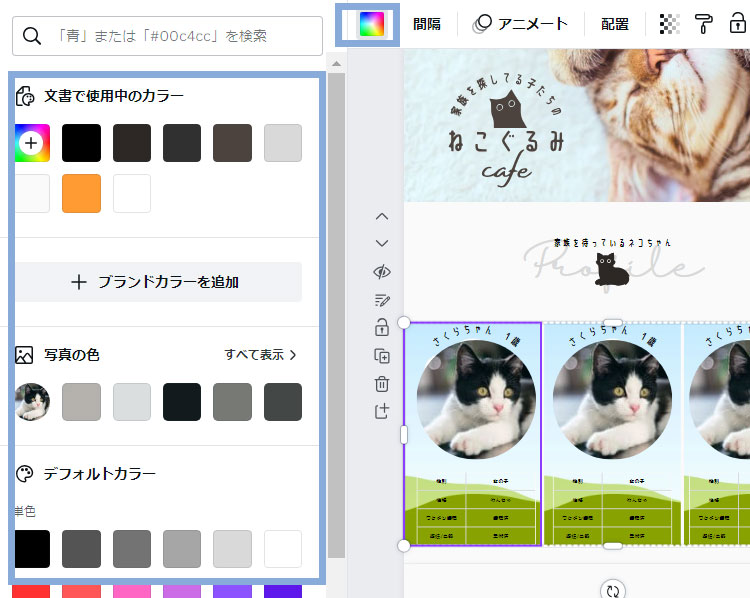Click the lock icon in top toolbar
Viewport: 750px width, 598px height.
(737, 23)
